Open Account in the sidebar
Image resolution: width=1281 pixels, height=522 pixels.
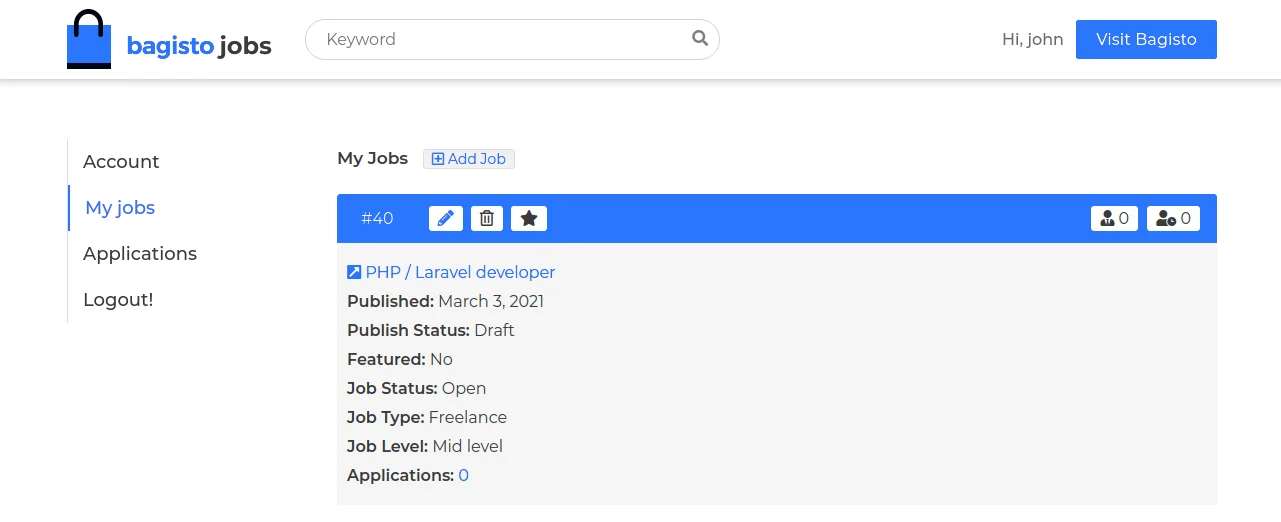point(121,162)
